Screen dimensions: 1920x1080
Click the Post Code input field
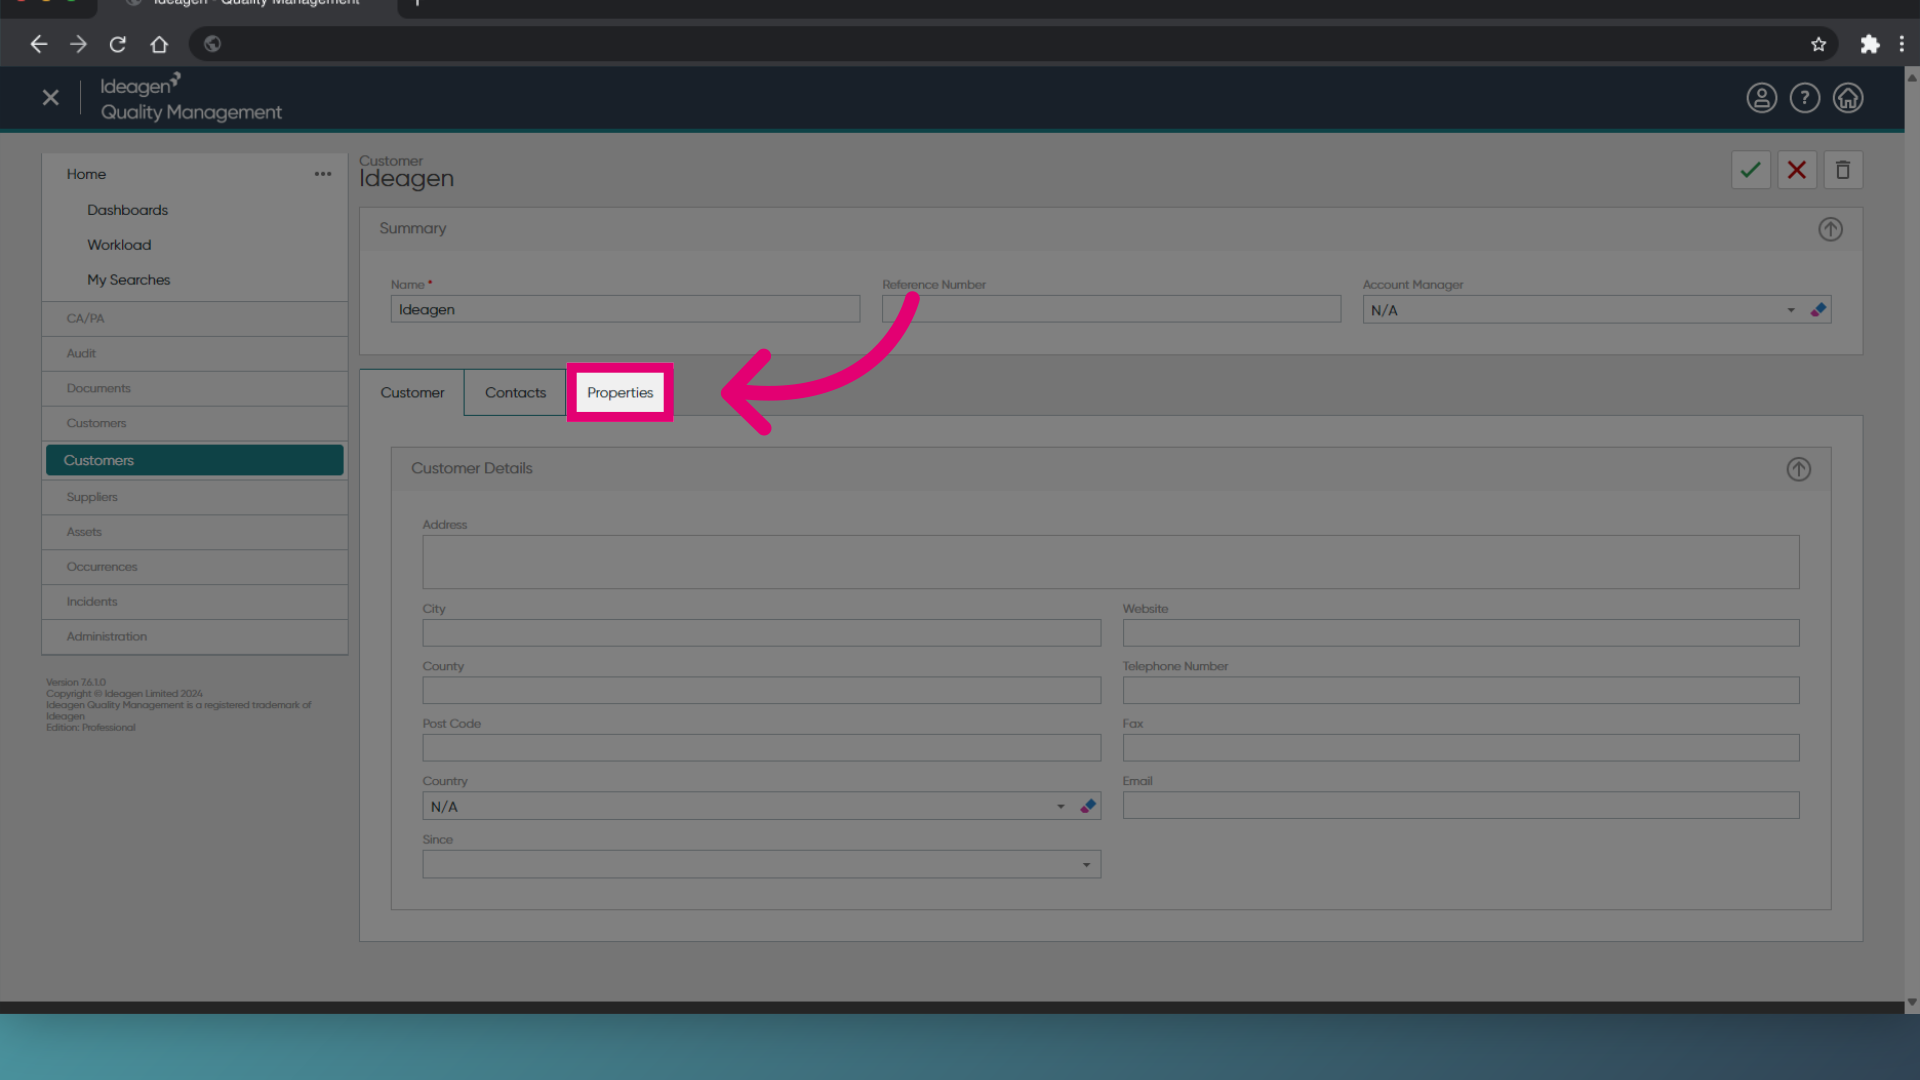[x=761, y=748]
